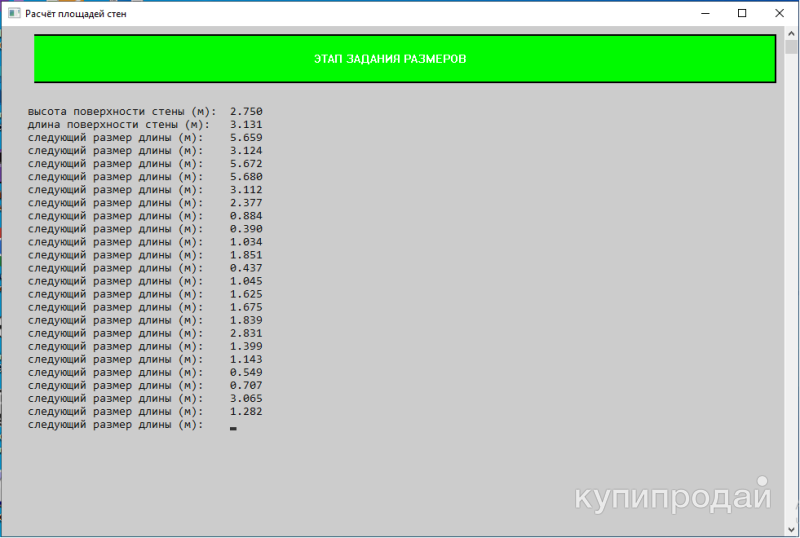The width and height of the screenshot is (800, 538).
Task: Maximize the Расчёт площадей стен window
Action: [x=741, y=14]
